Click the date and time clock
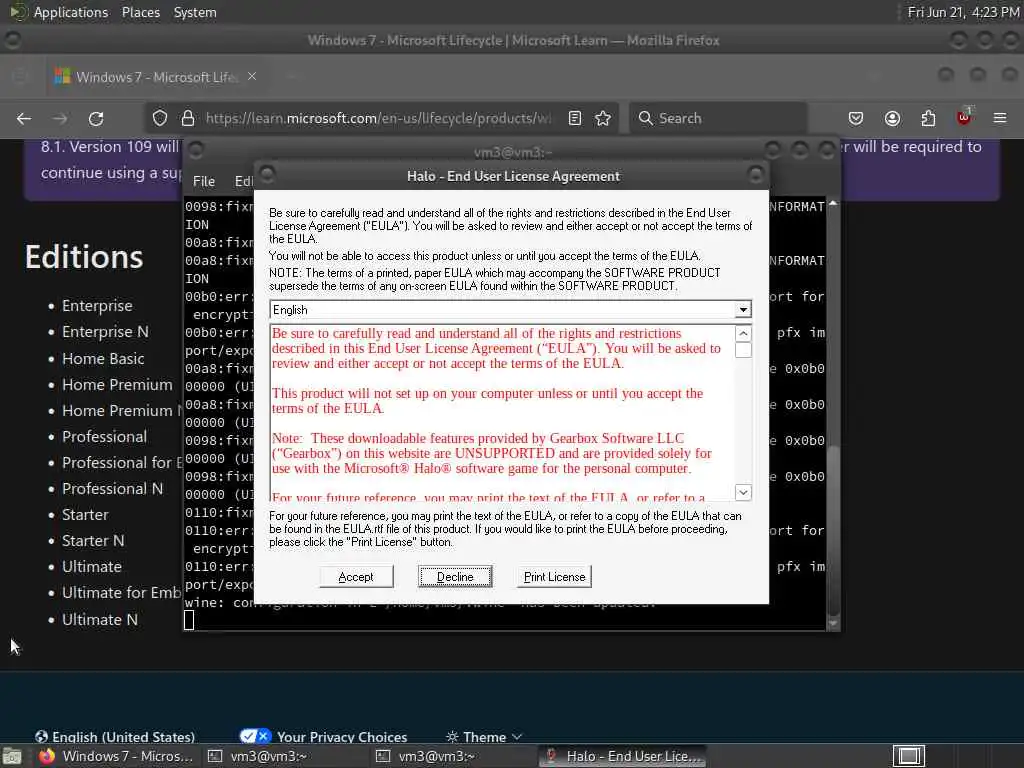 [963, 12]
